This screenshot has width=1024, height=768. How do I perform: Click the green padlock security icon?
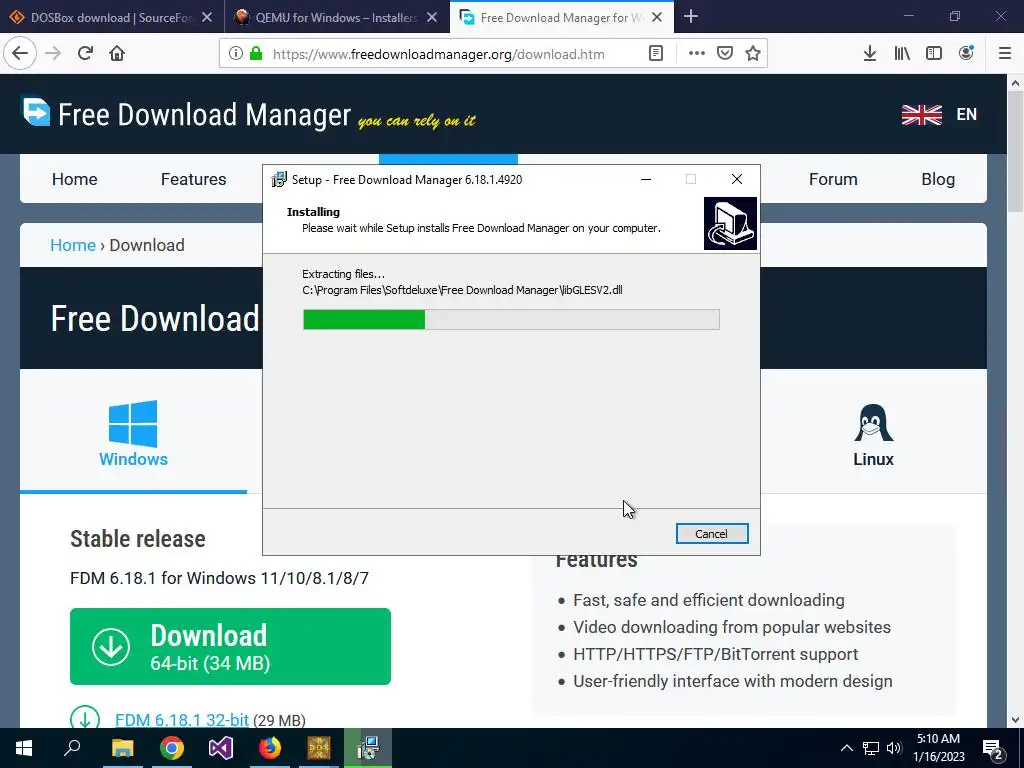point(256,54)
